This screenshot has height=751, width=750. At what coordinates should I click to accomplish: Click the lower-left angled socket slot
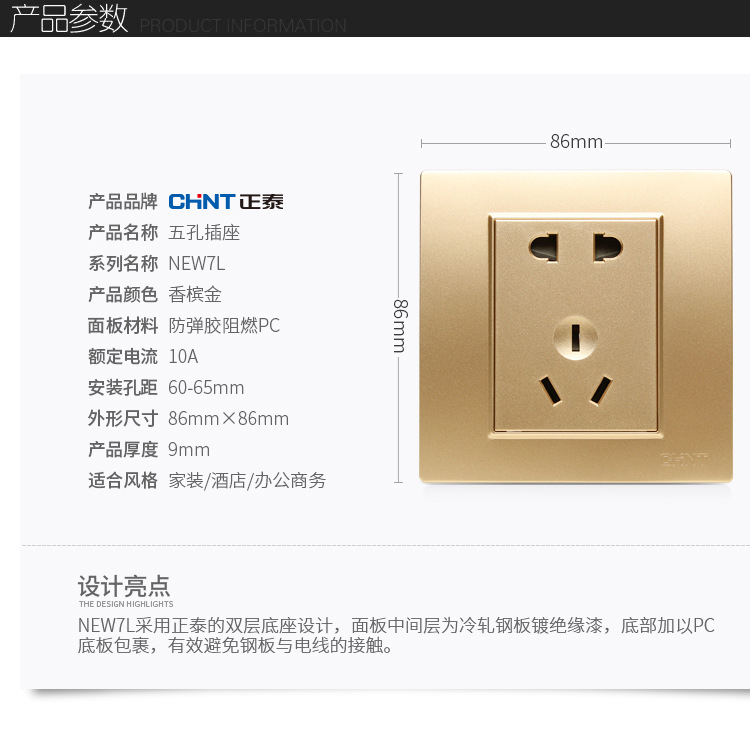[551, 391]
